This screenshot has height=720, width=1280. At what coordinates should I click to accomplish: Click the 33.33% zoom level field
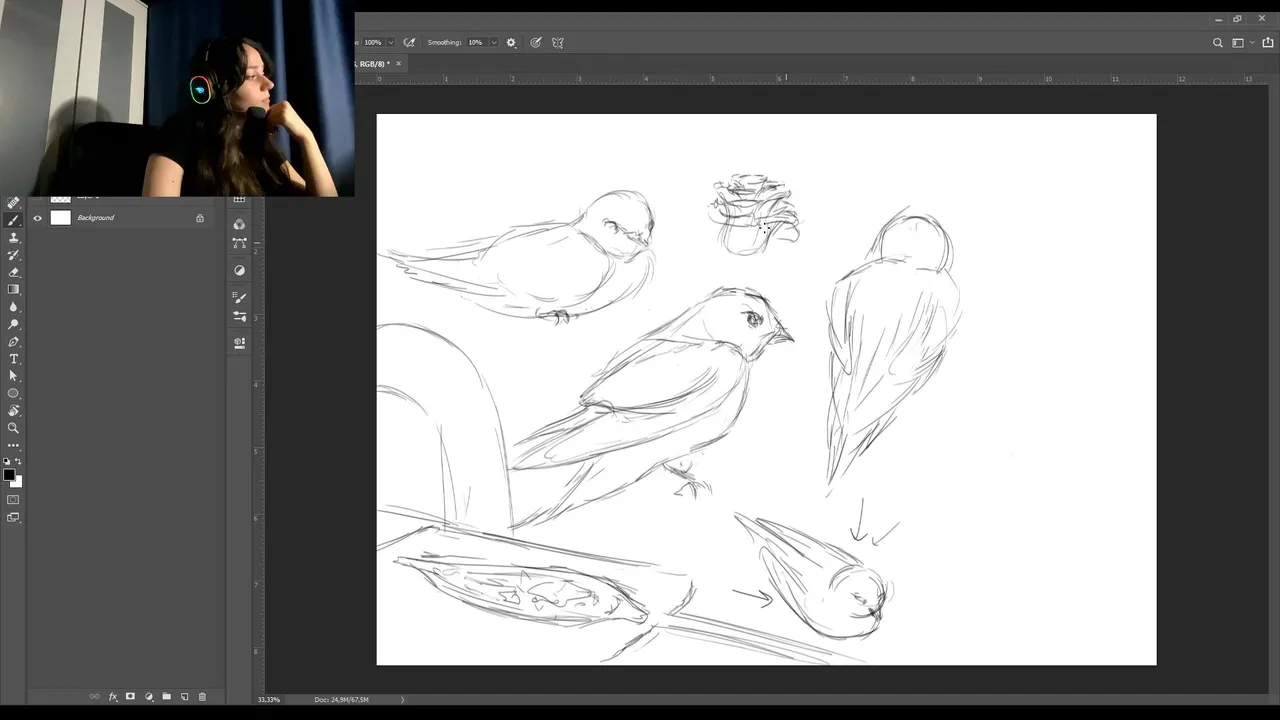tap(269, 699)
